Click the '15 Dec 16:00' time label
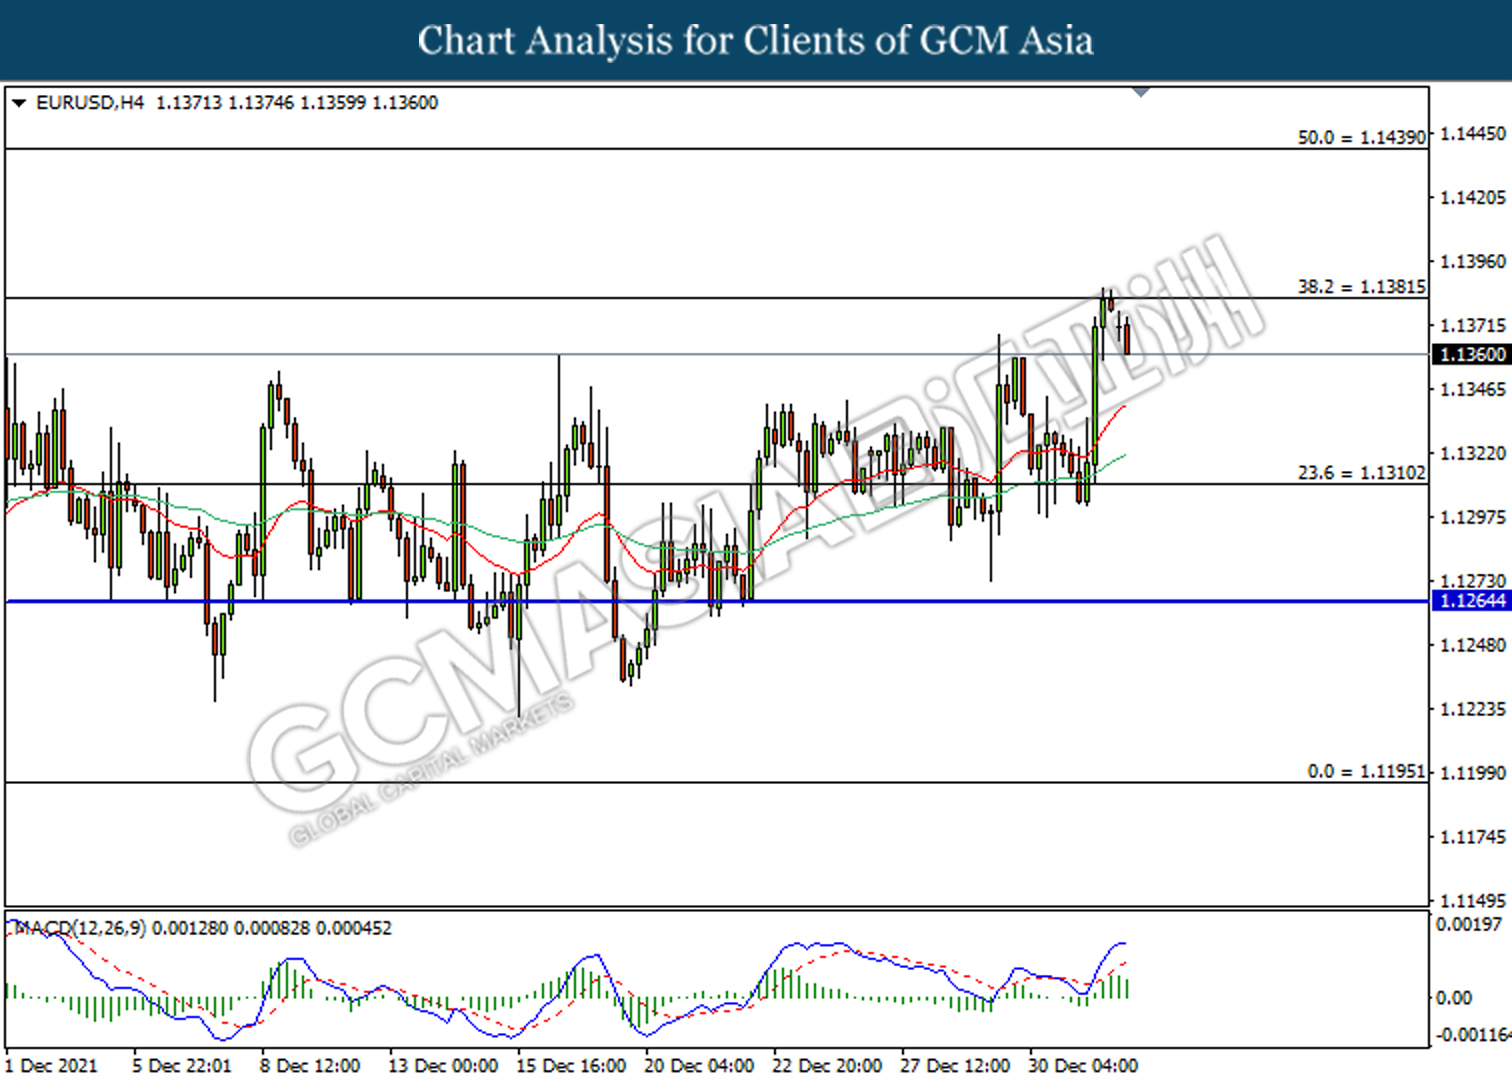 tap(570, 1066)
